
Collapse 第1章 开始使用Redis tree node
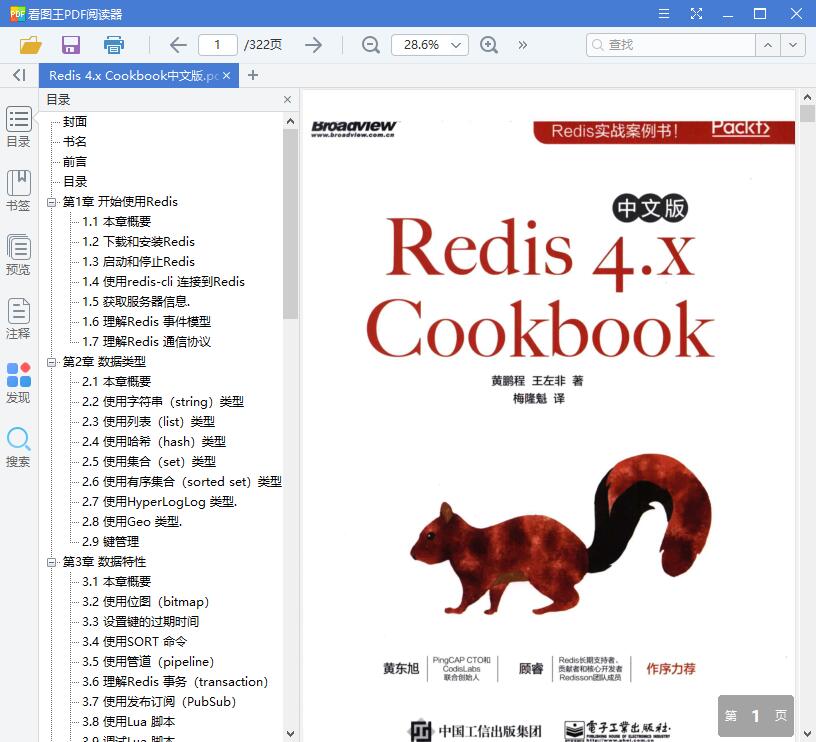pyautogui.click(x=52, y=202)
